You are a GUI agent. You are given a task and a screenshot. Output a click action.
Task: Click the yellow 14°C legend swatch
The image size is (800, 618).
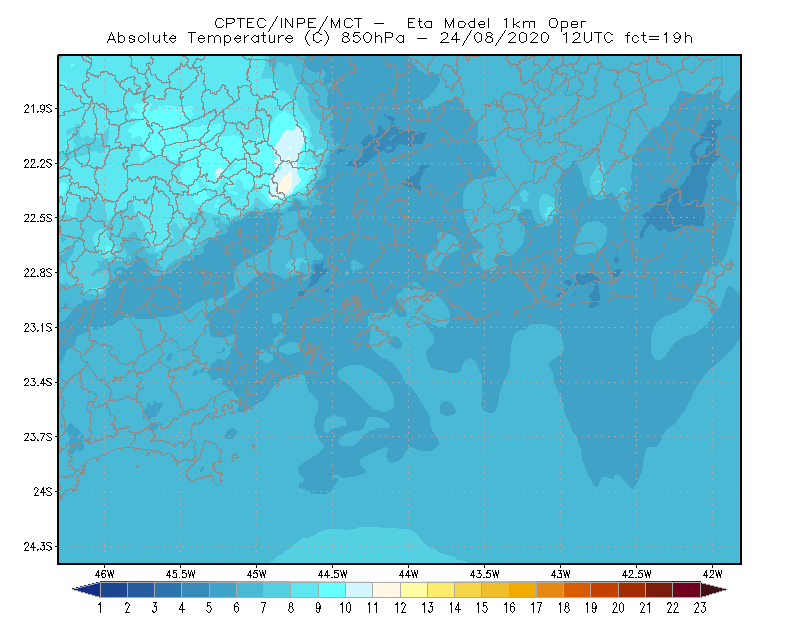tap(468, 590)
